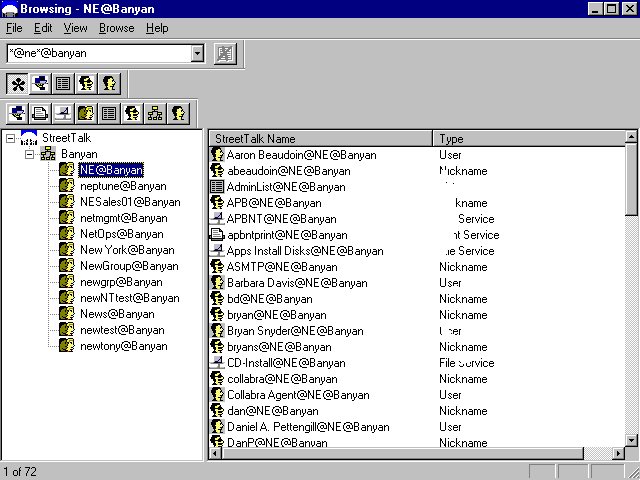
Task: Open the Browse menu
Action: (116, 28)
